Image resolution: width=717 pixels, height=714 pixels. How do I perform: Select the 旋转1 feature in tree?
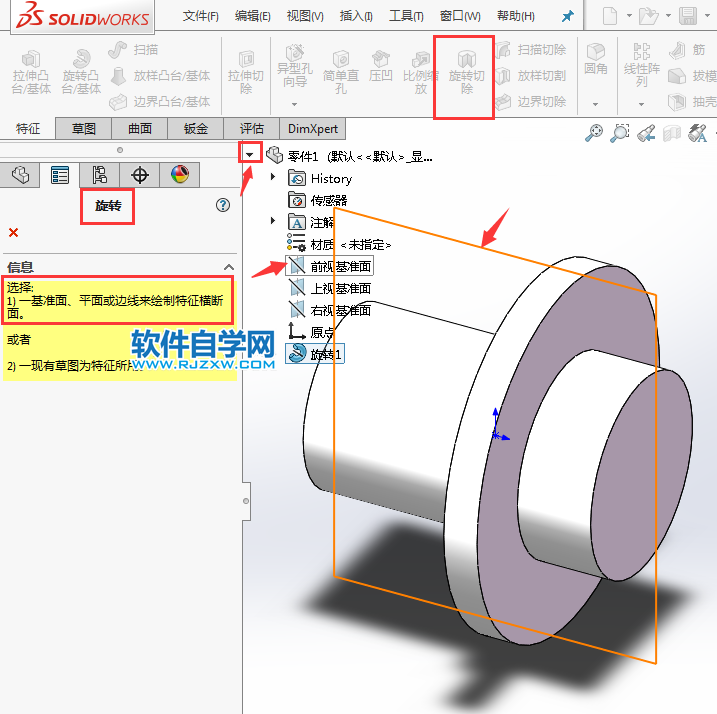coord(315,354)
